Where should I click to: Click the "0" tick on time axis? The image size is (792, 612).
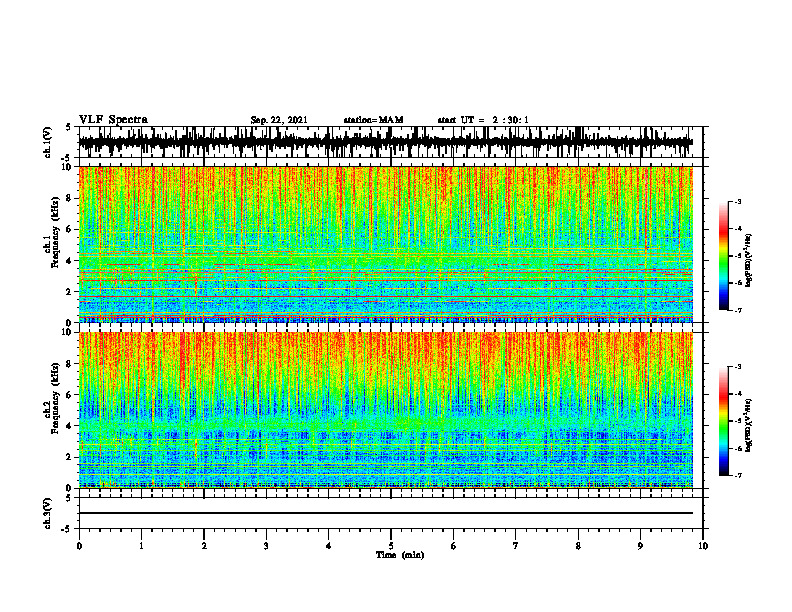[79, 546]
